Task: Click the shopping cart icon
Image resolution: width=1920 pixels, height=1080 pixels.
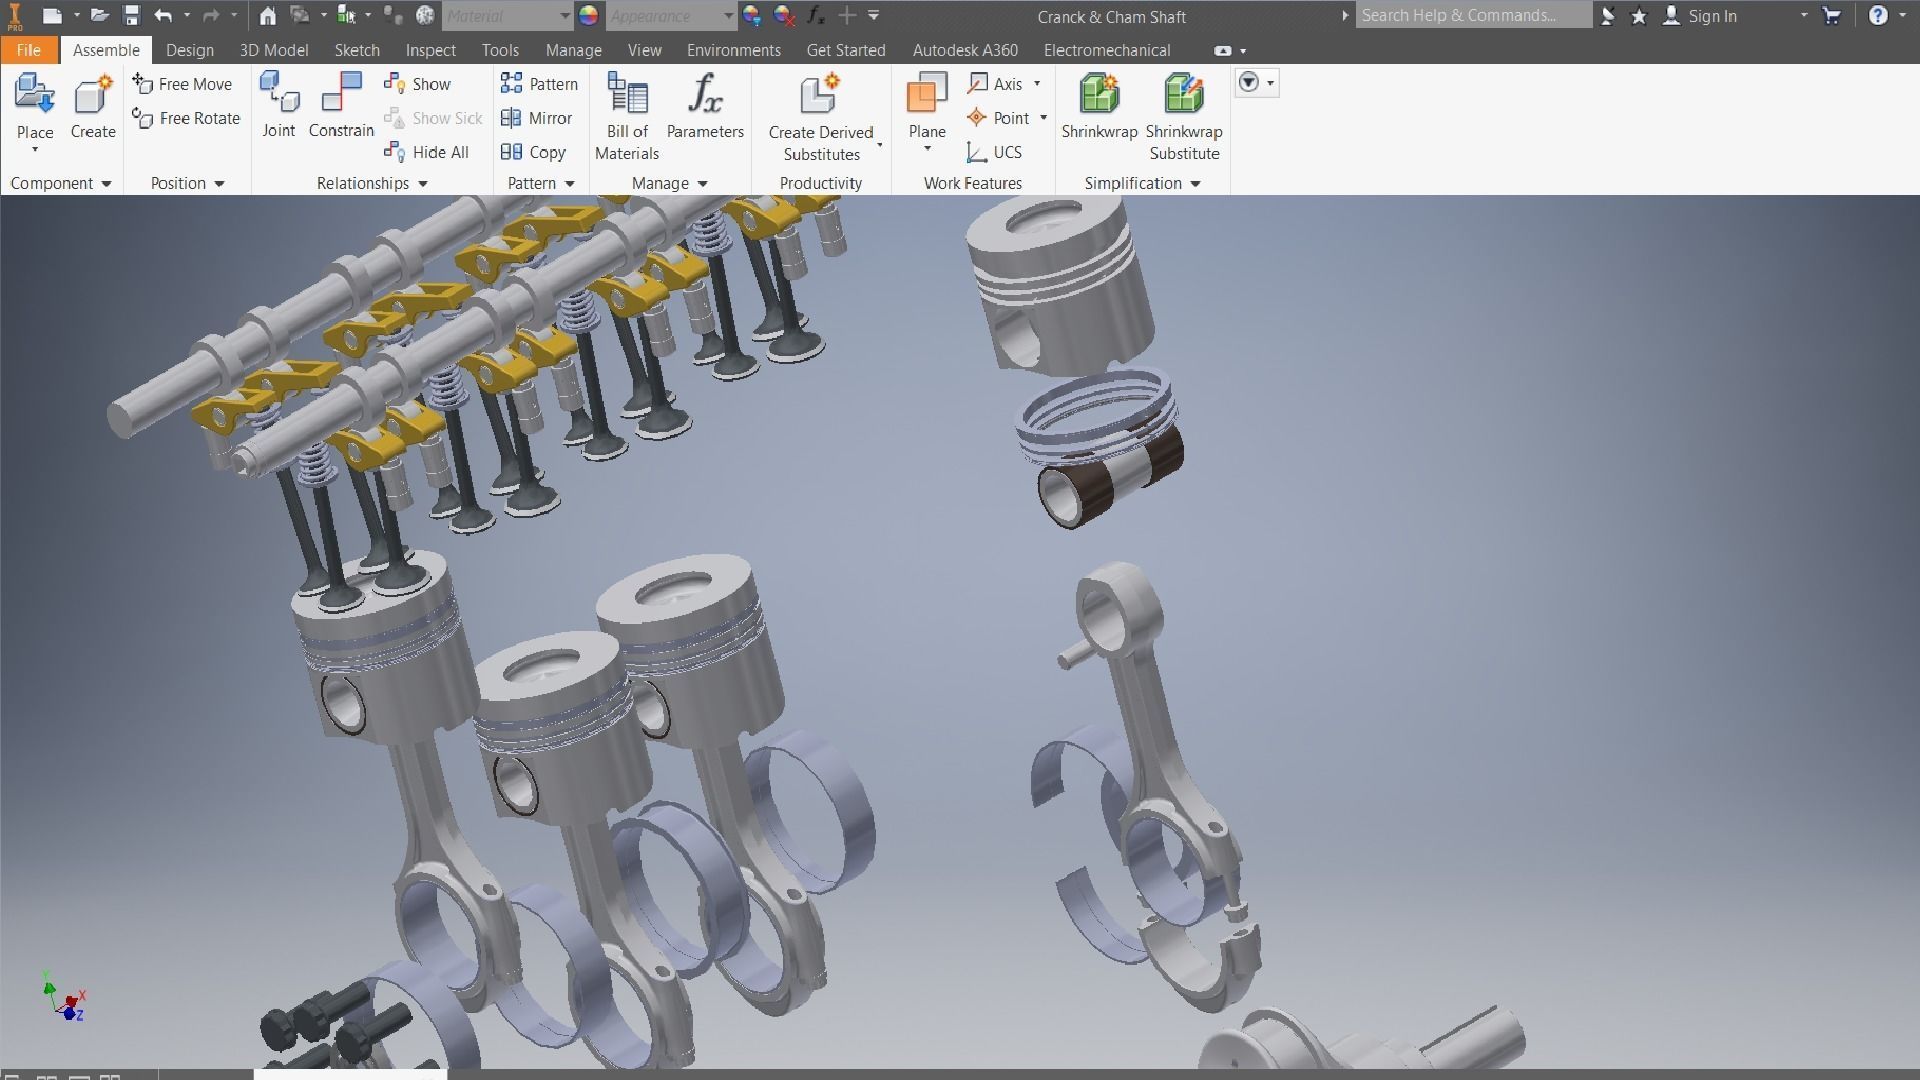Action: click(1831, 16)
